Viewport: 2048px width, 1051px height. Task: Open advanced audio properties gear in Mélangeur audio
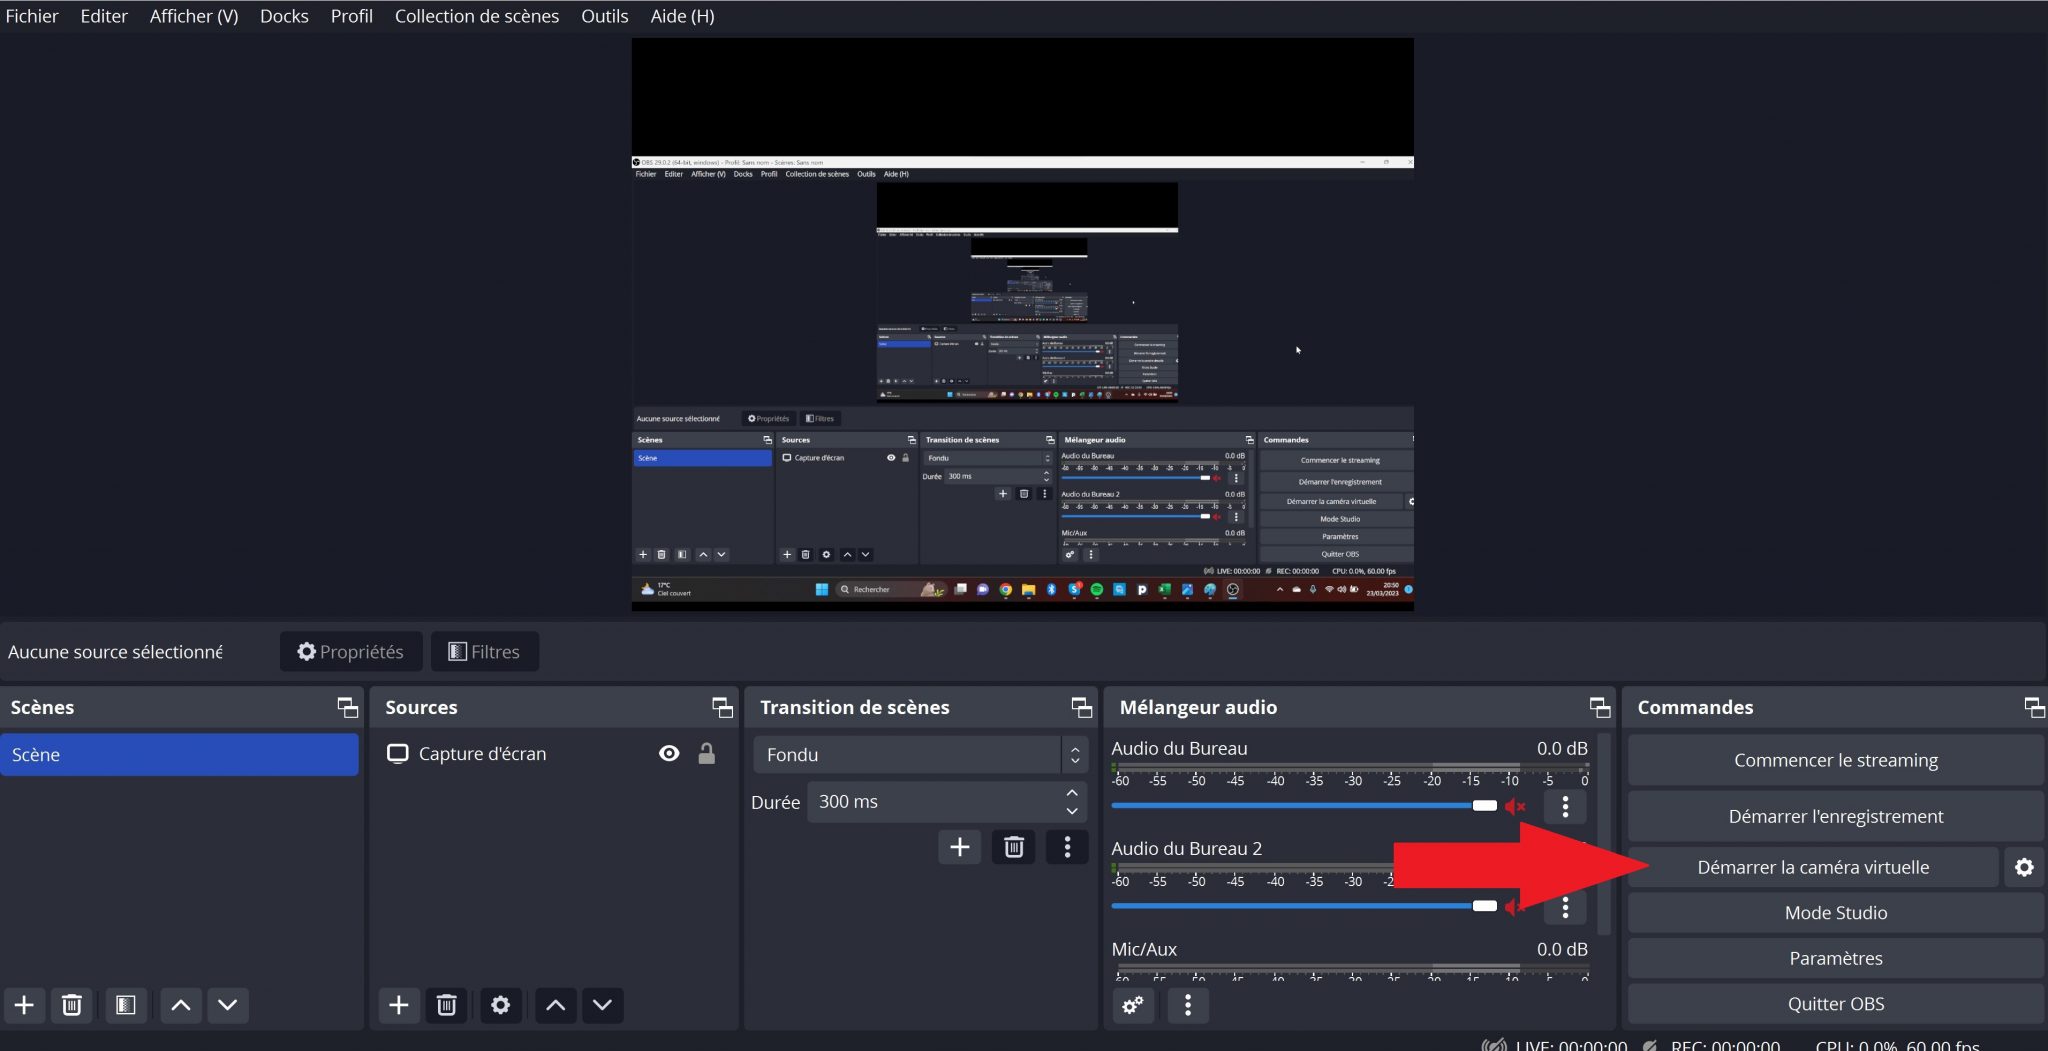(1133, 1005)
